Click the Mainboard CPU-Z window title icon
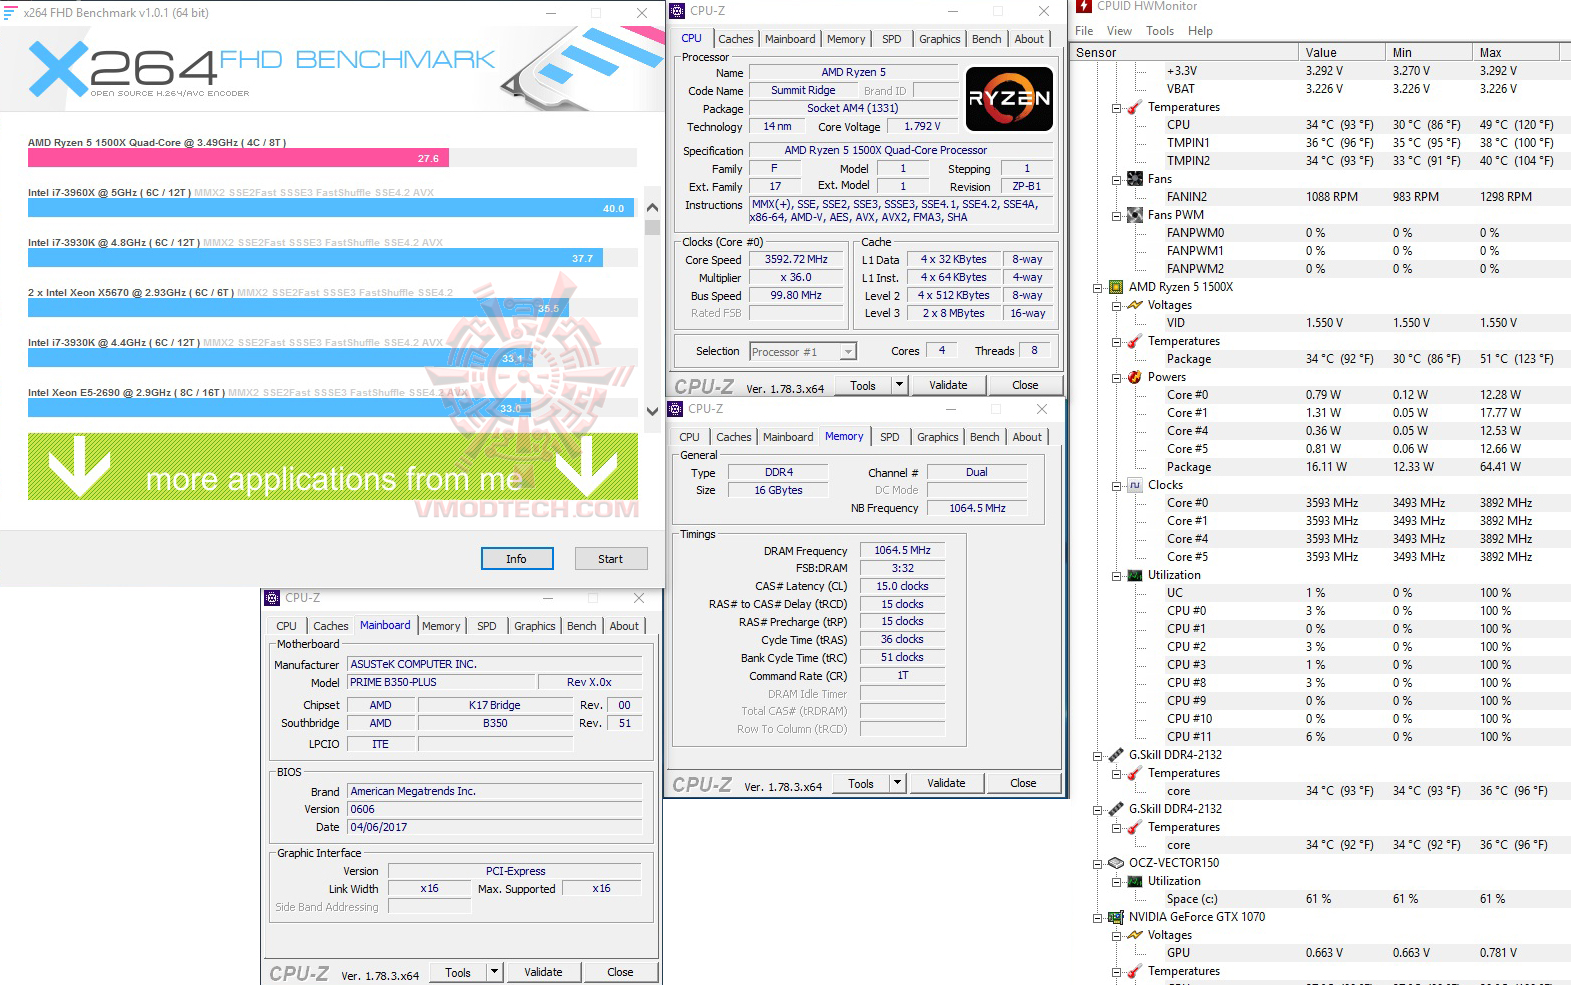The height and width of the screenshot is (985, 1571). [272, 598]
